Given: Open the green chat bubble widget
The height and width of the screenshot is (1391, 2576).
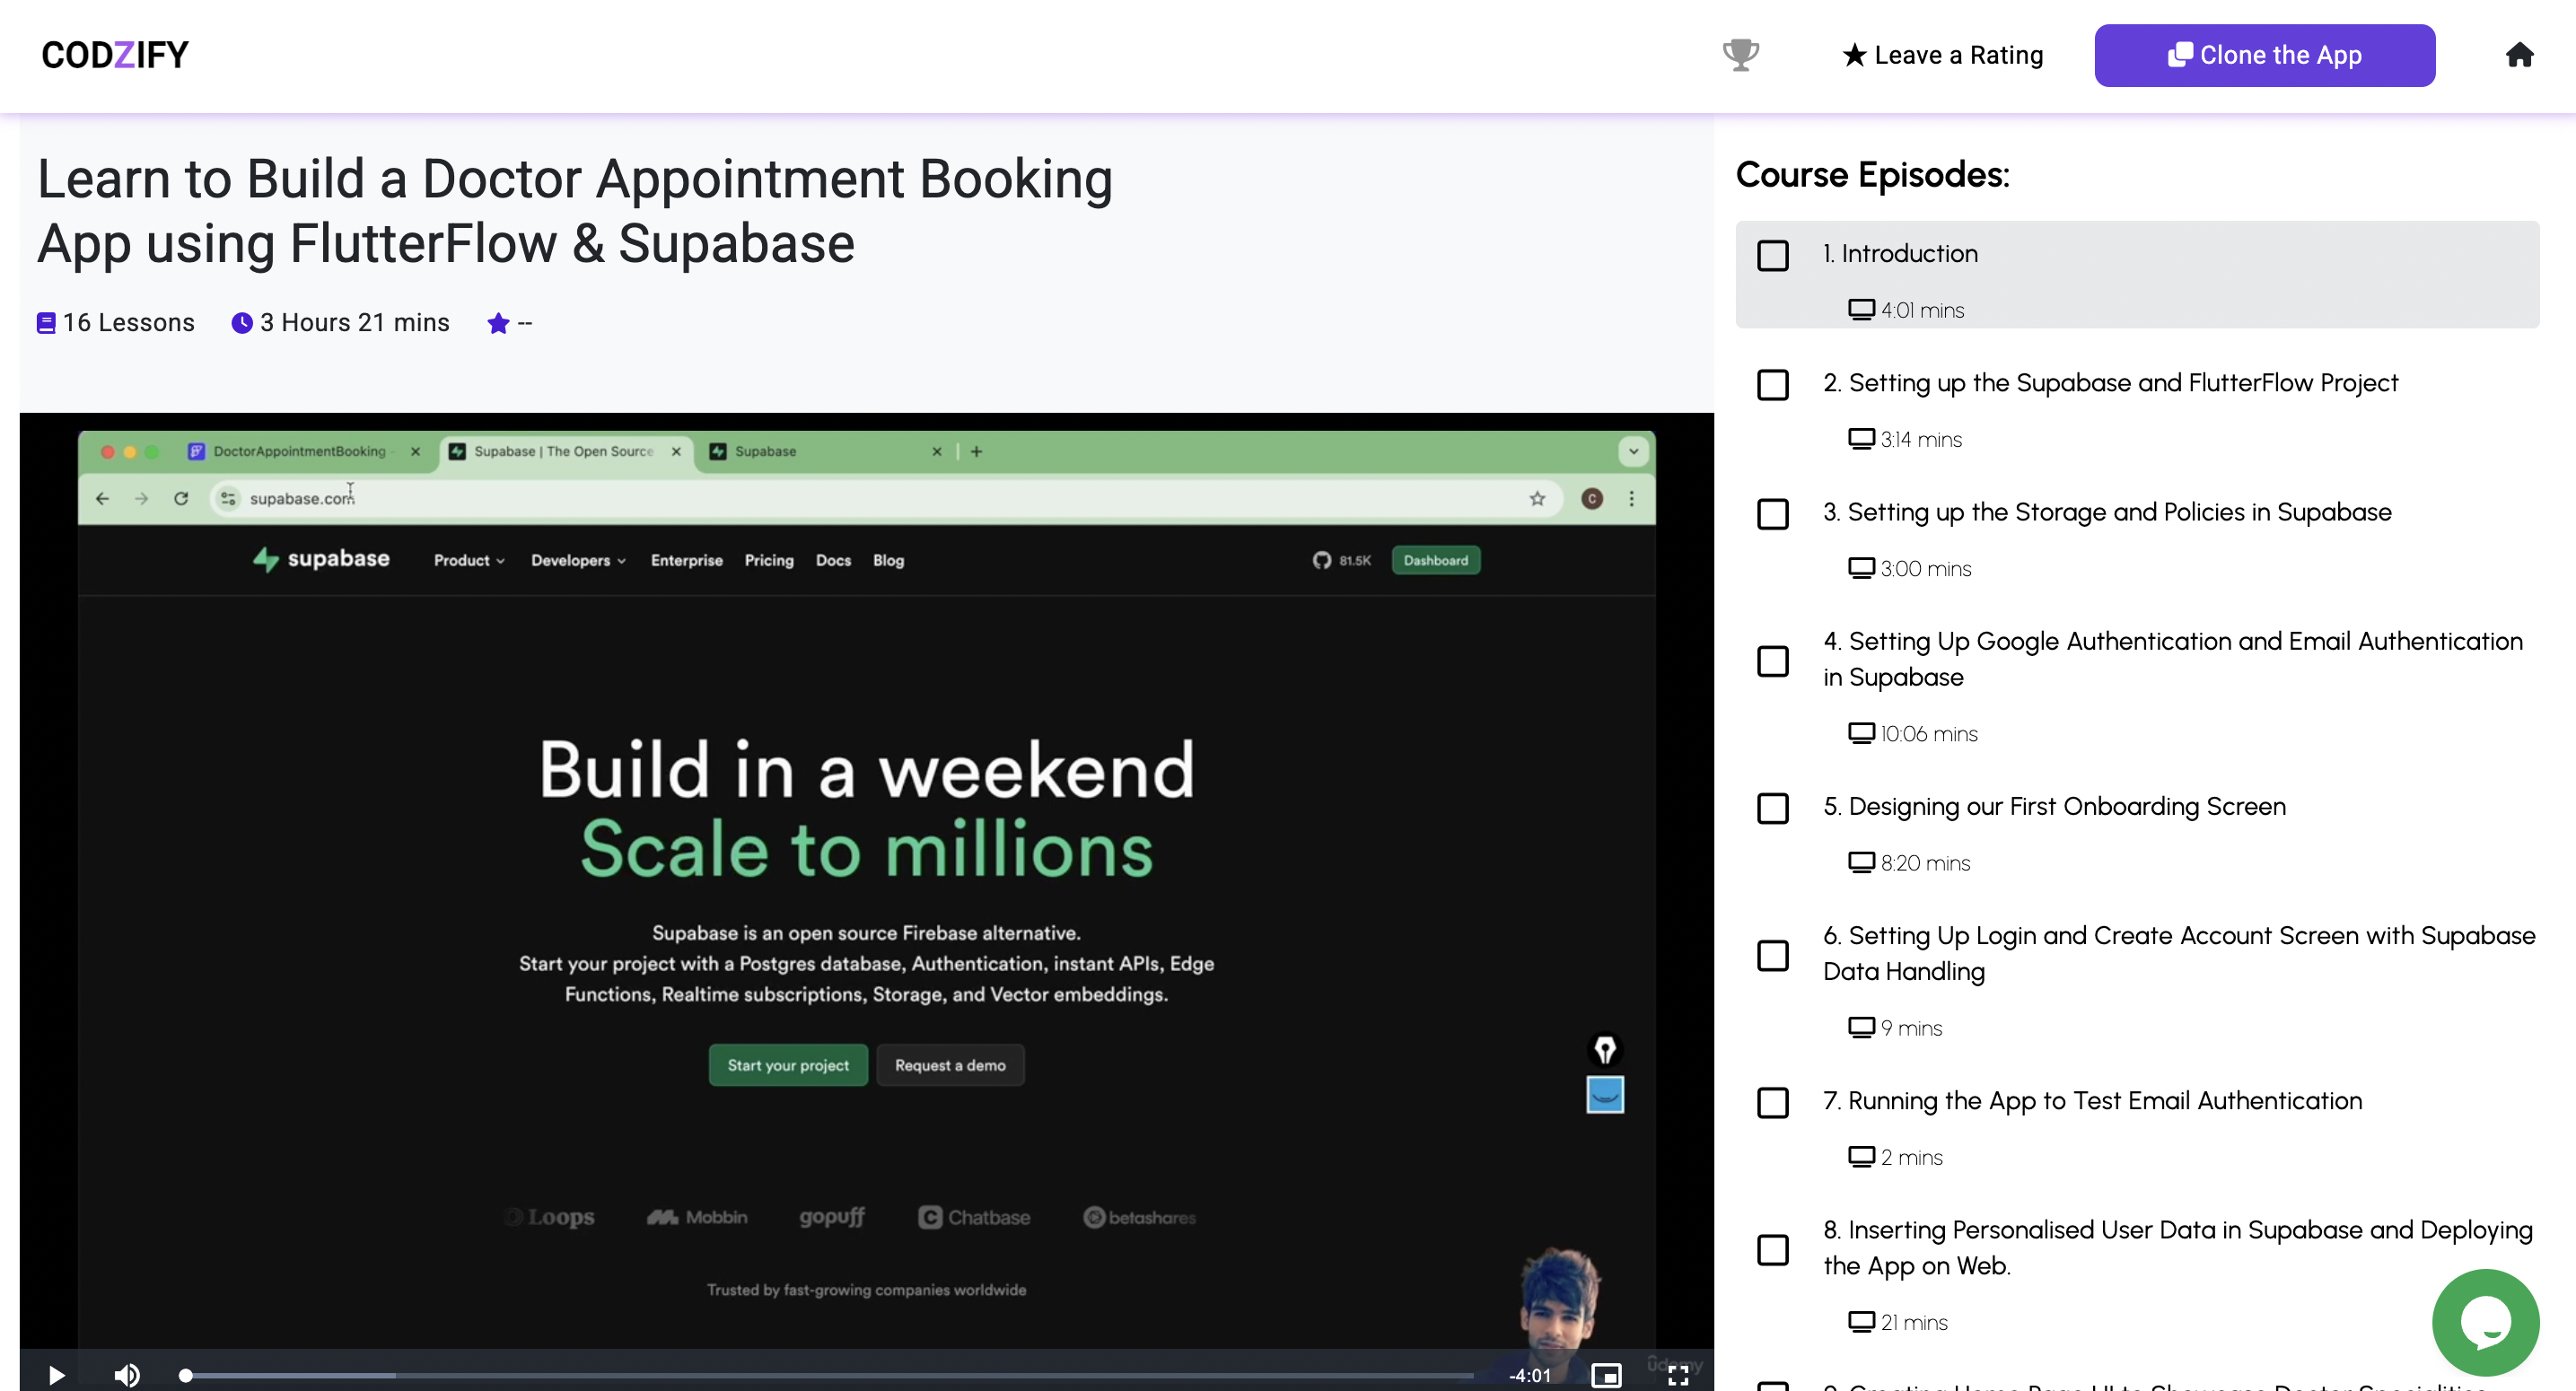Looking at the screenshot, I should point(2485,1322).
